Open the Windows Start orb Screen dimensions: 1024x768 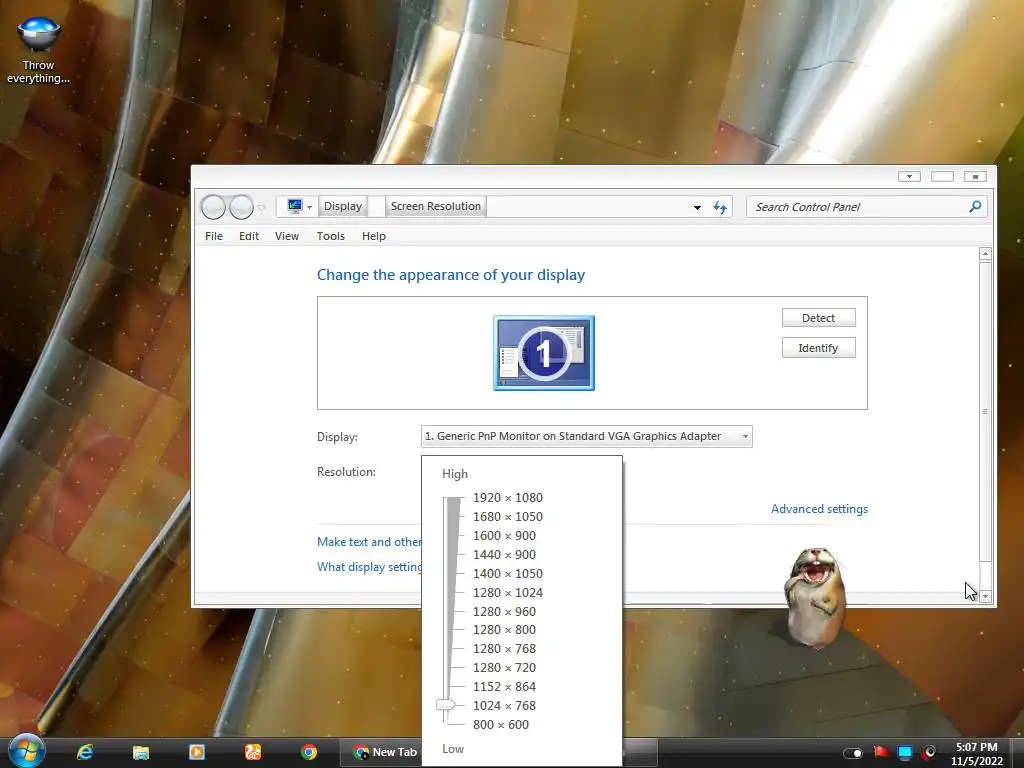coord(27,751)
